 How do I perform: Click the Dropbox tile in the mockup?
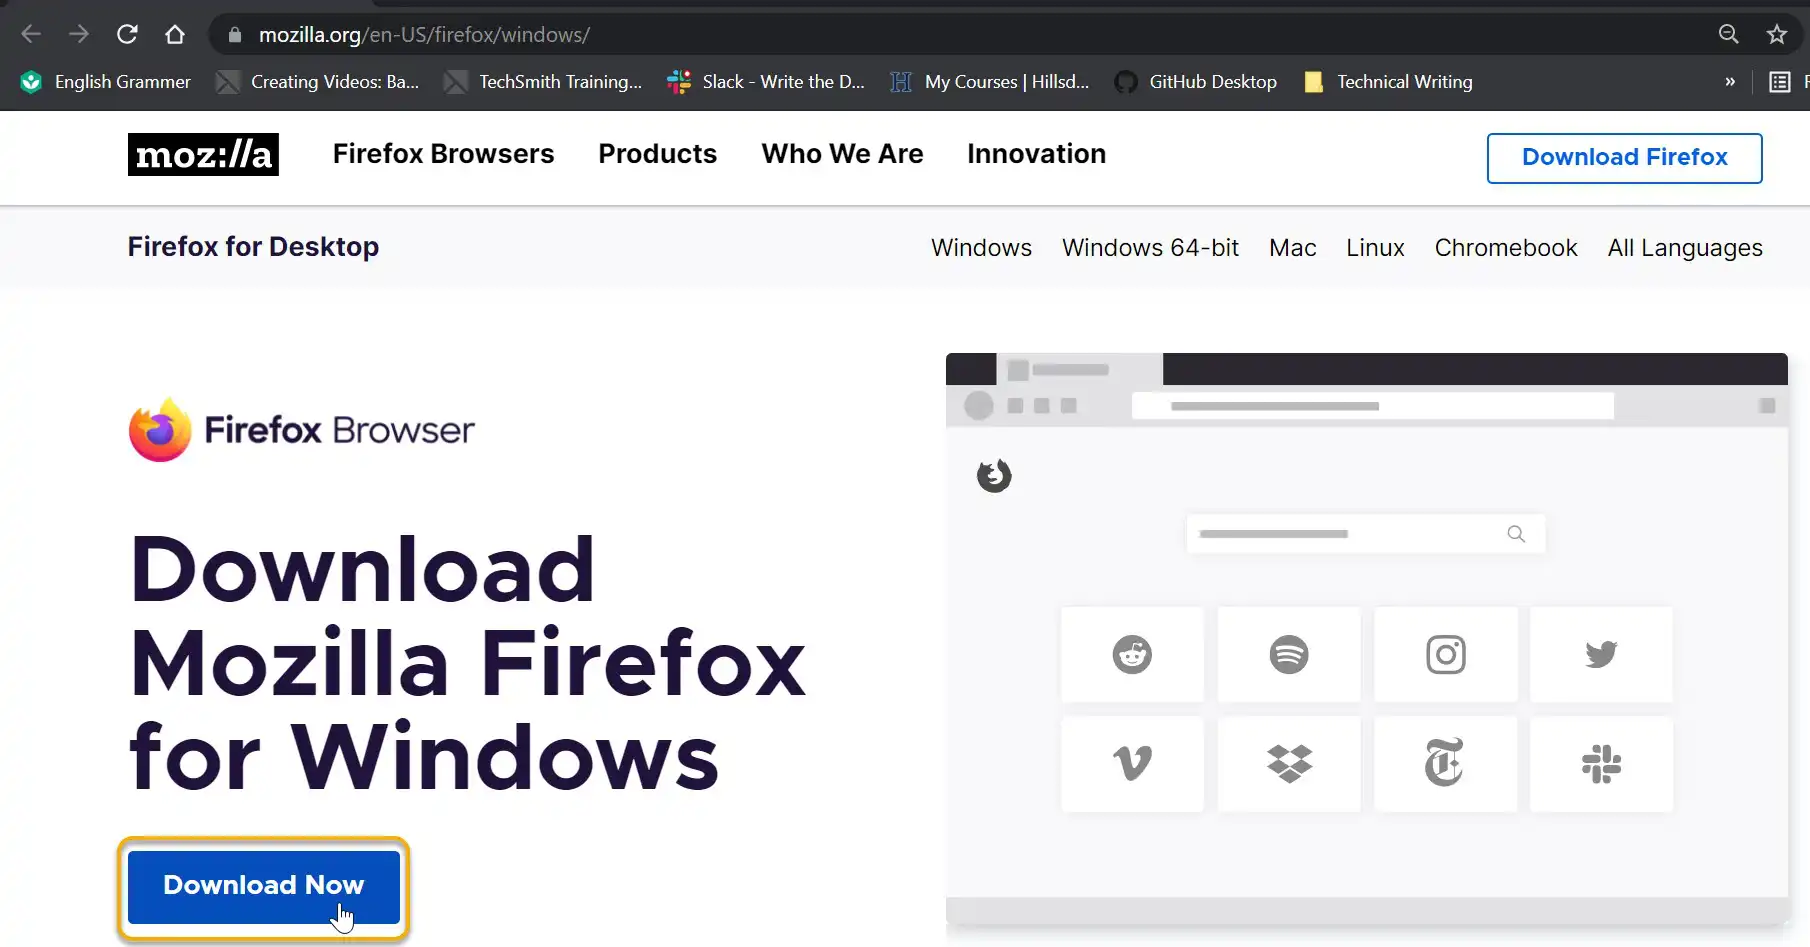pyautogui.click(x=1289, y=764)
